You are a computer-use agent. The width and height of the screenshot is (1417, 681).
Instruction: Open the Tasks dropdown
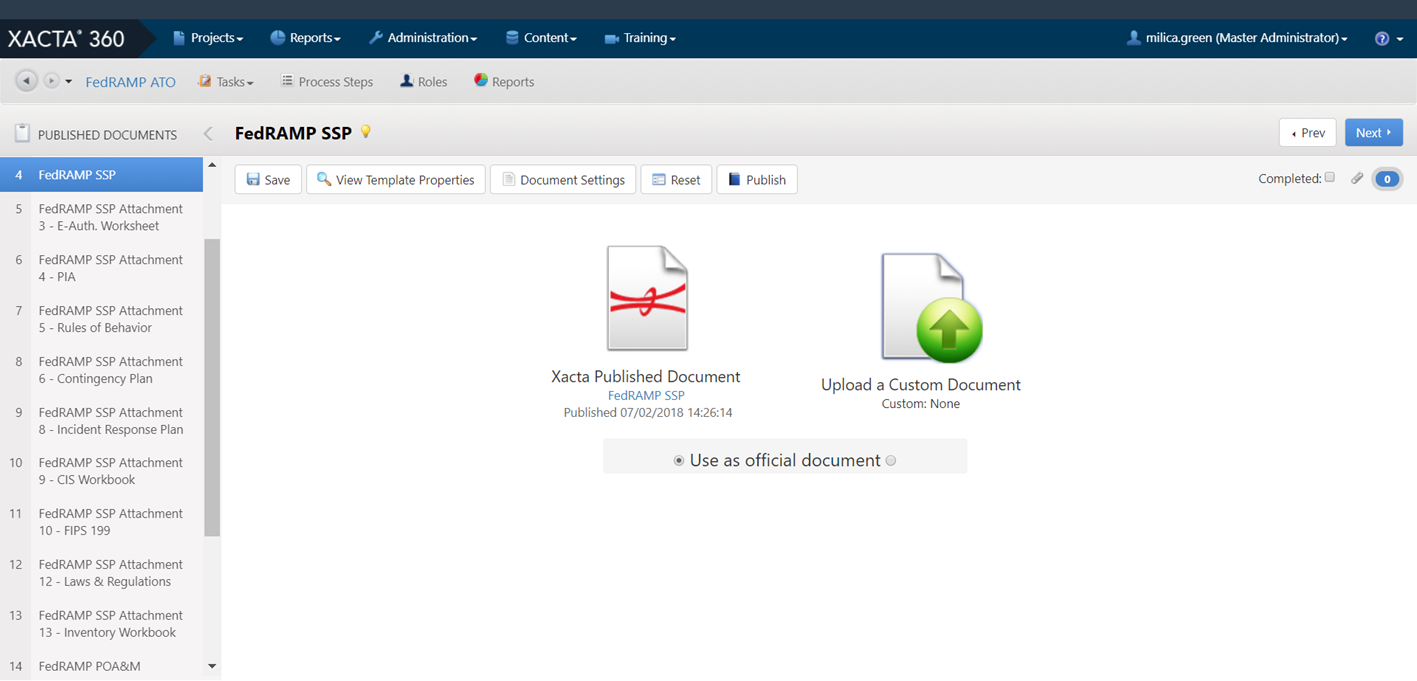point(226,82)
